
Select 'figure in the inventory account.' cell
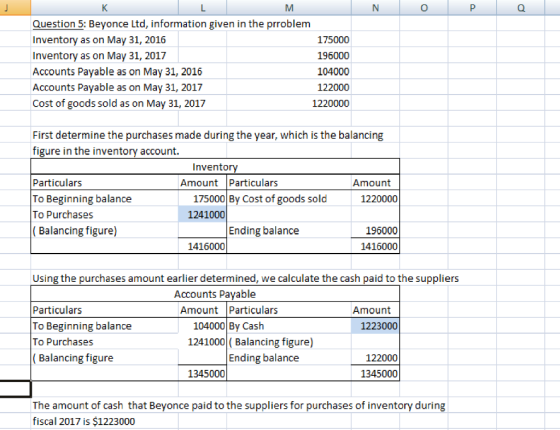(106, 151)
